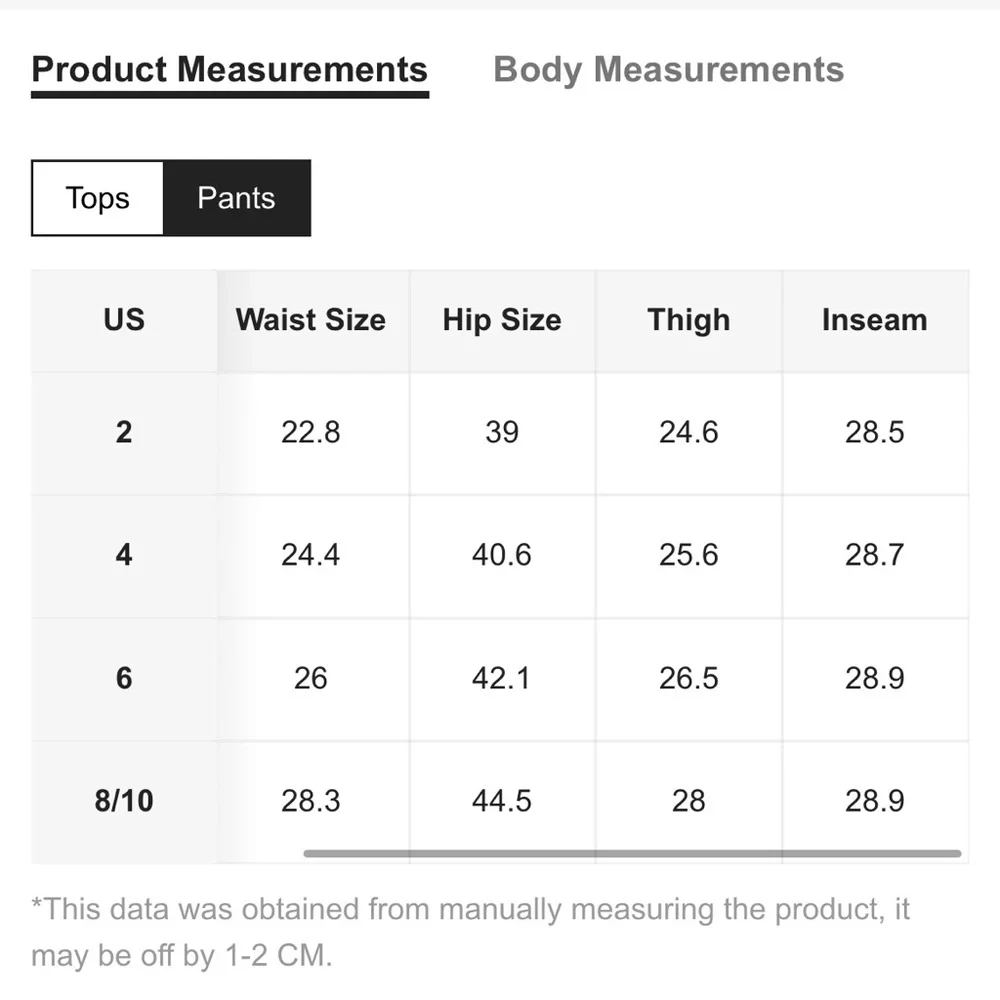The image size is (1000, 1000).
Task: Click hip value 44.5 for size 8/10
Action: click(x=502, y=801)
